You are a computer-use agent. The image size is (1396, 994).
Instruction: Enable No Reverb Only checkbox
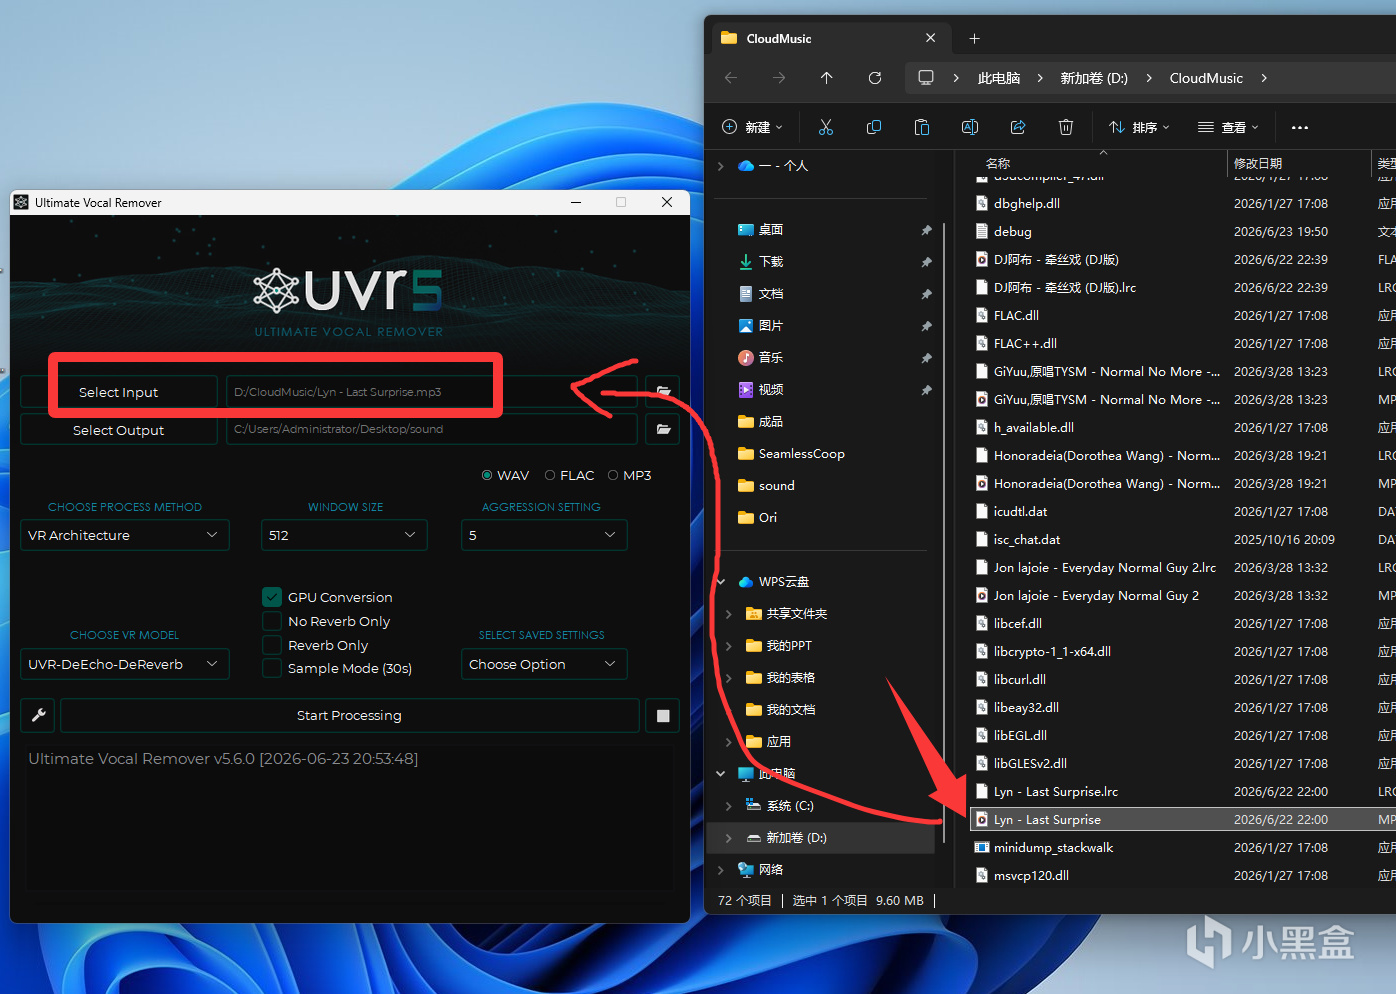272,621
